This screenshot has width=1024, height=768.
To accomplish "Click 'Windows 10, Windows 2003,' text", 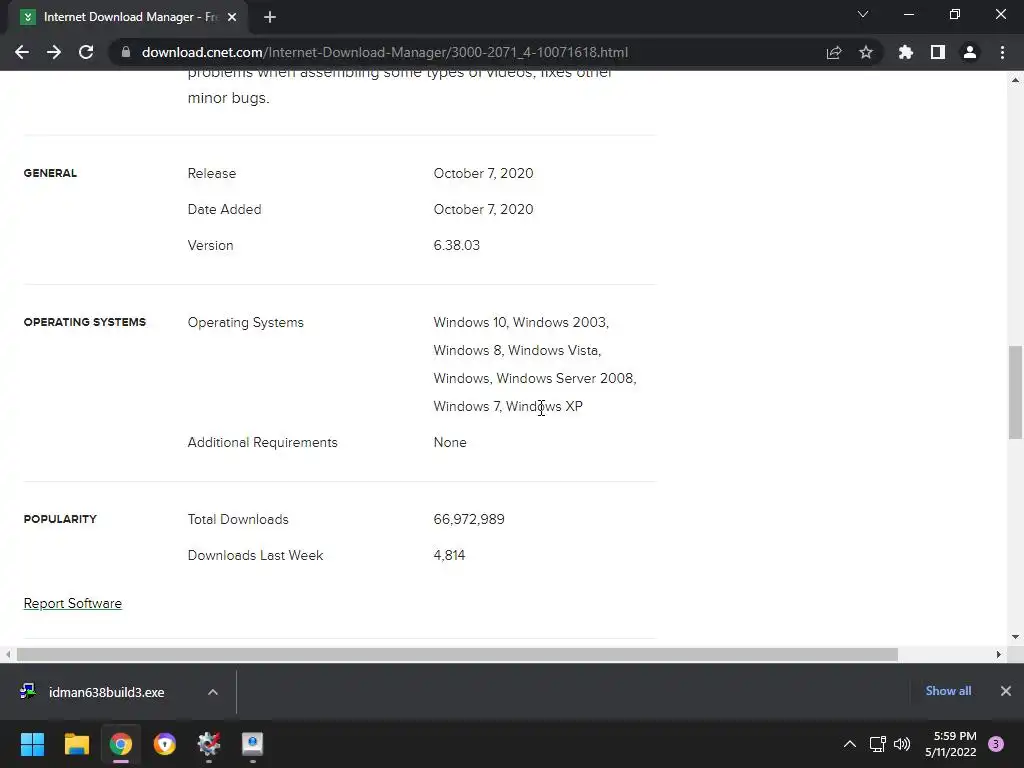I will [521, 323].
